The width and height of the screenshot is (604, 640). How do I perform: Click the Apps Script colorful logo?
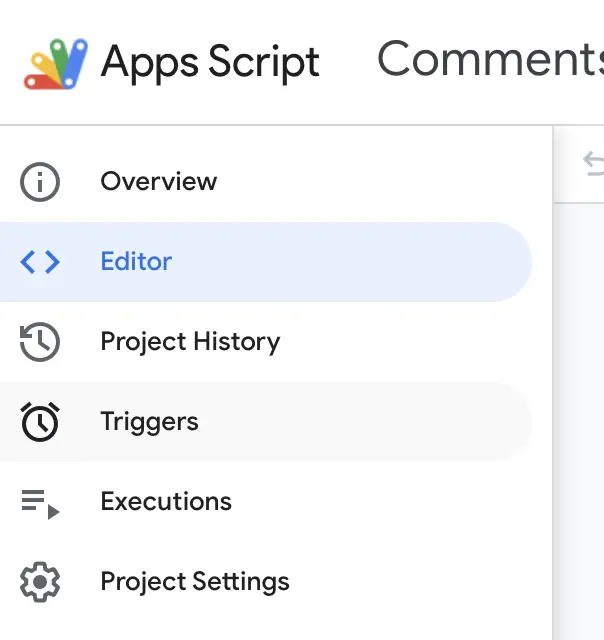(55, 63)
